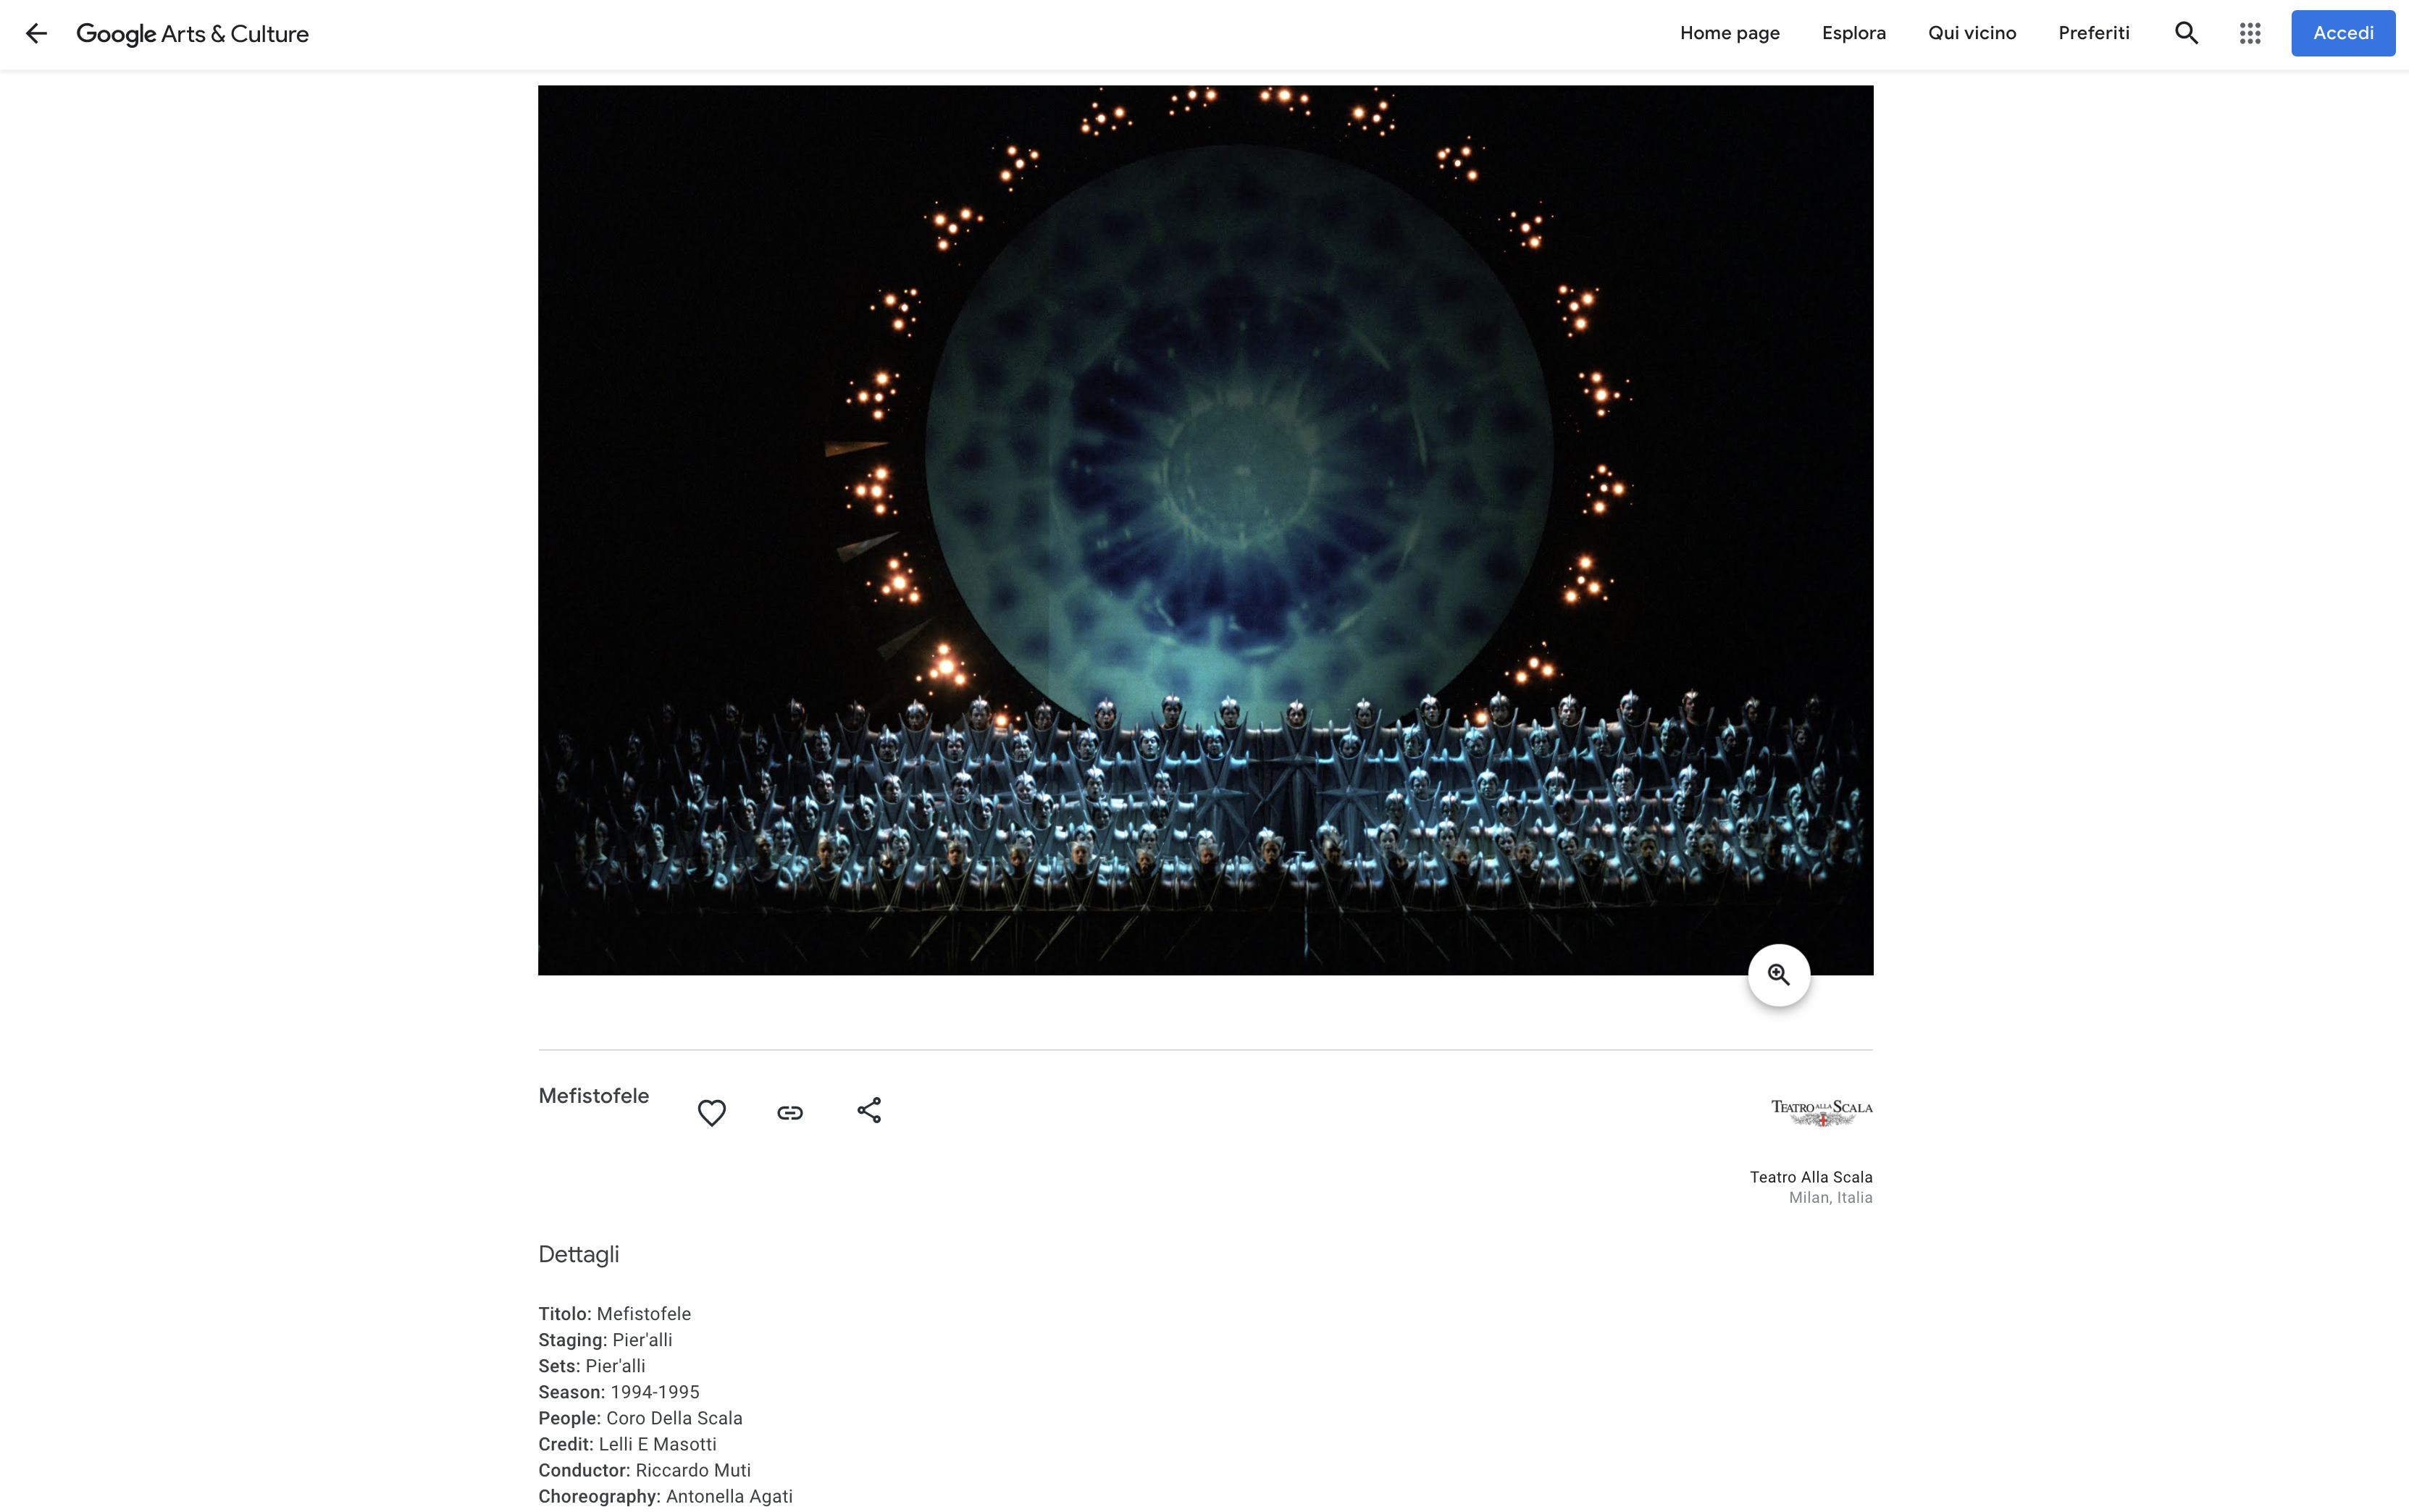Click the Mefistofele title heading
The height and width of the screenshot is (1512, 2409).
point(593,1096)
